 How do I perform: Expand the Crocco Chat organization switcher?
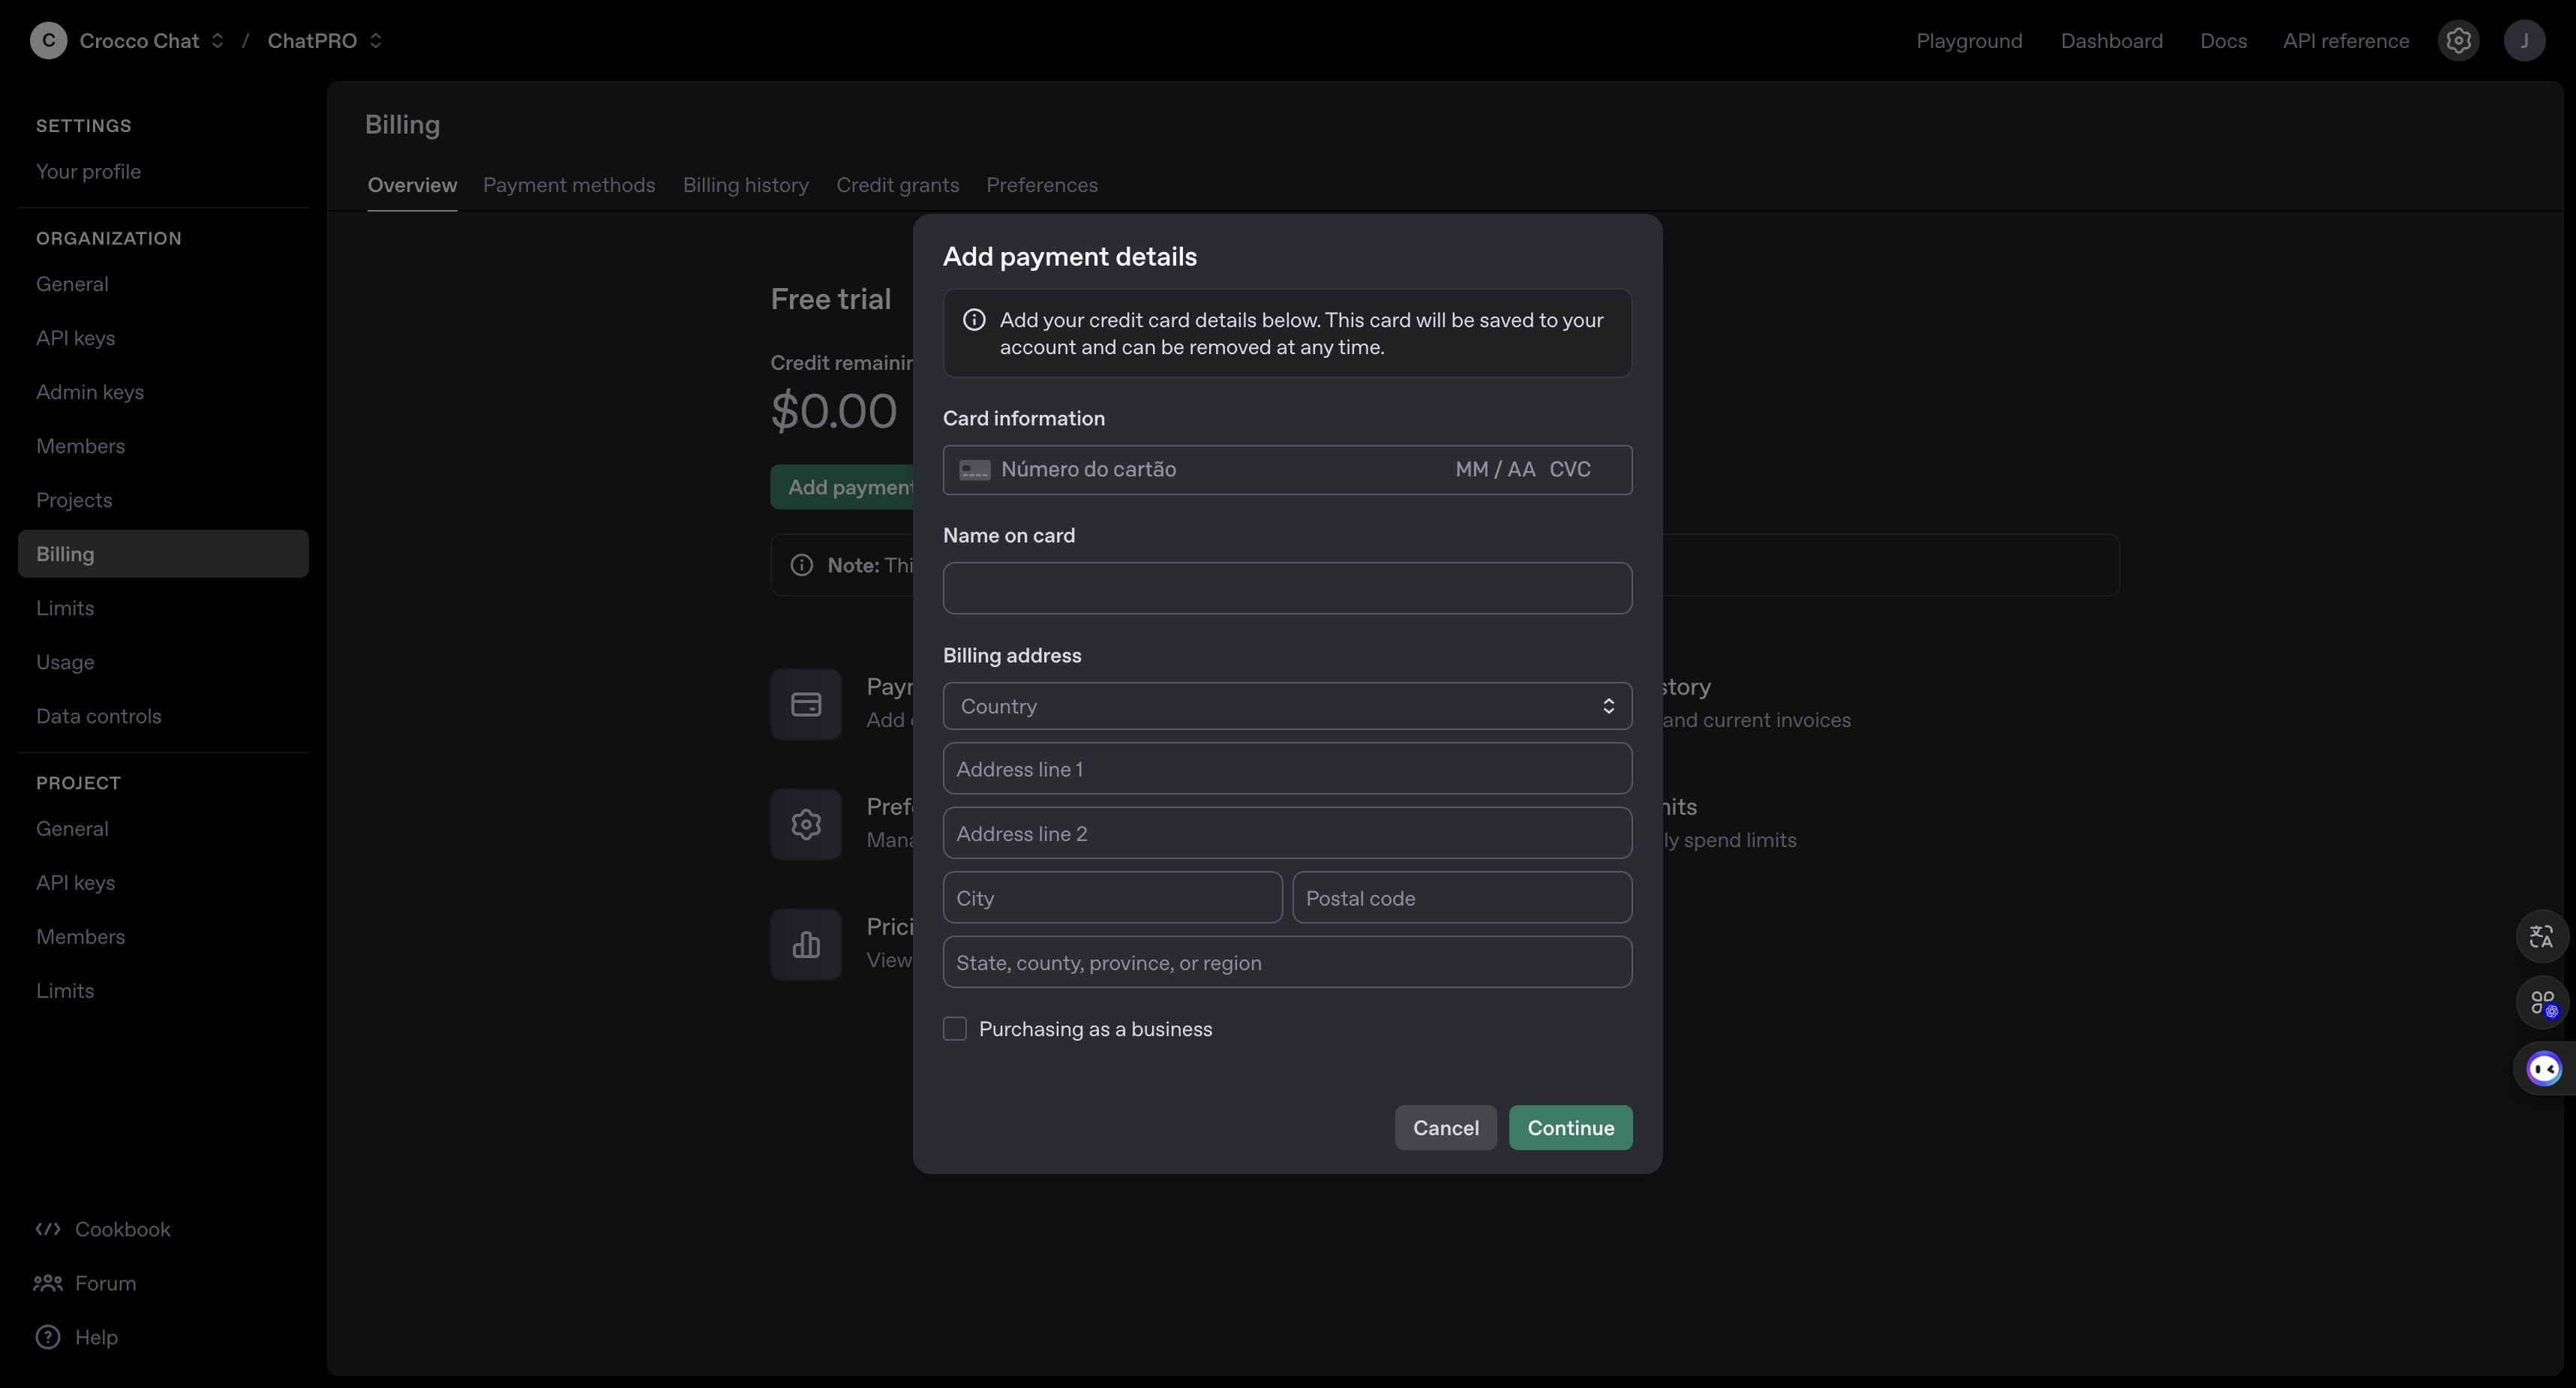click(217, 41)
